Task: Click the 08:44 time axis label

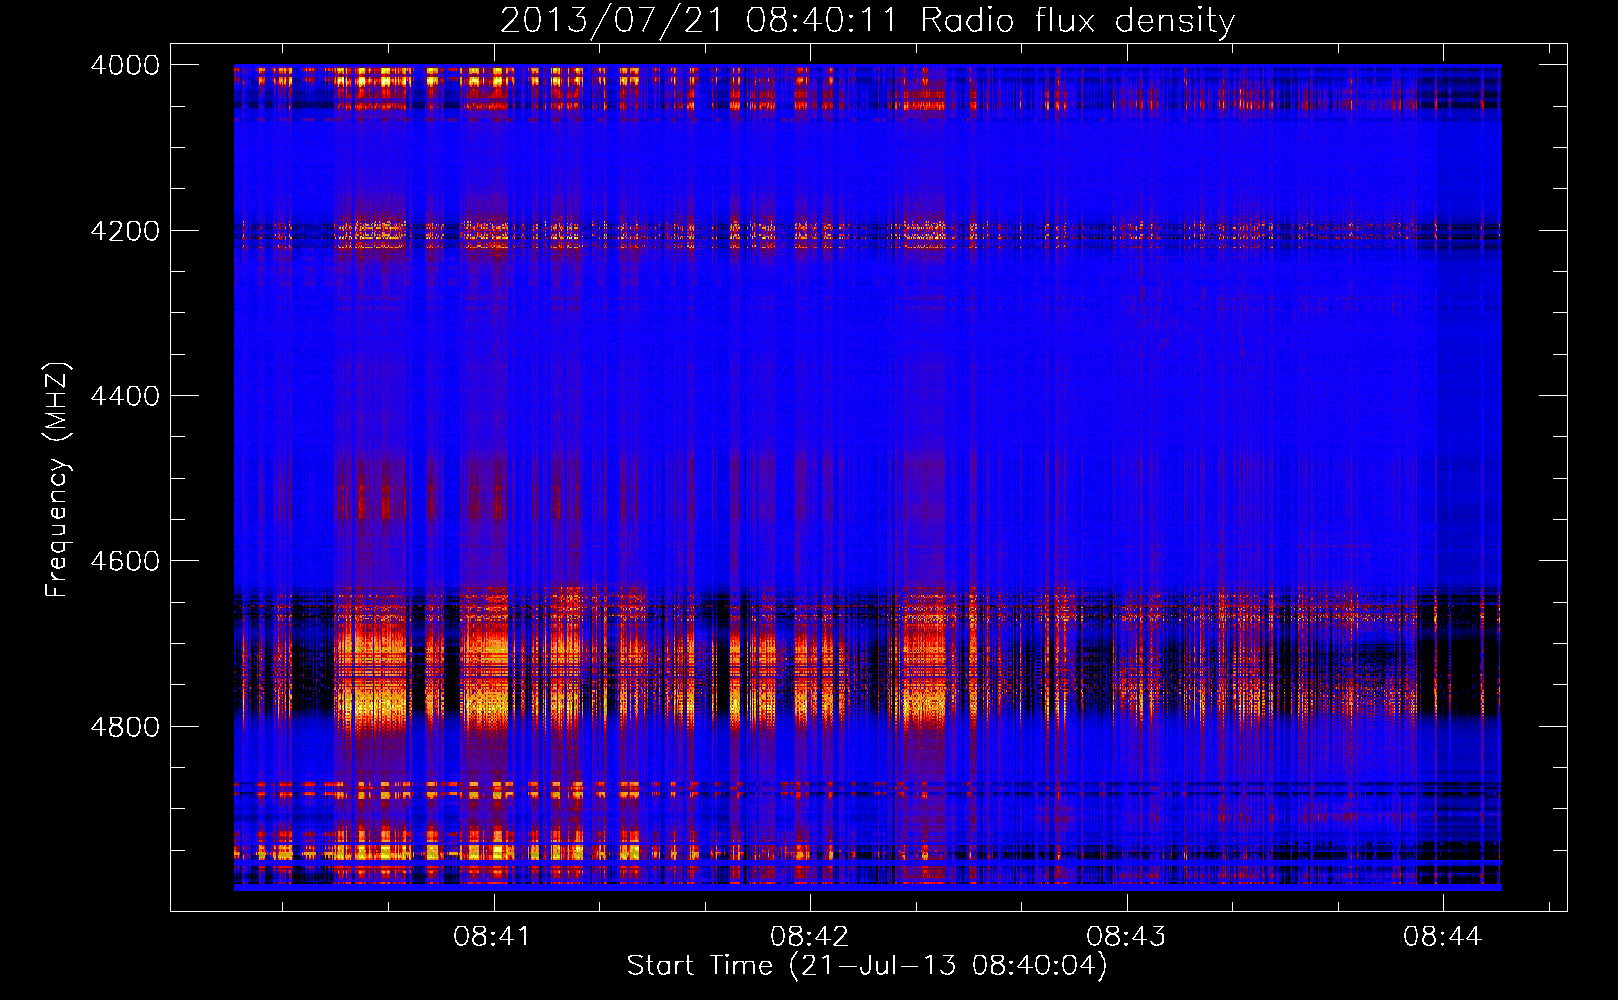Action: tap(1442, 937)
